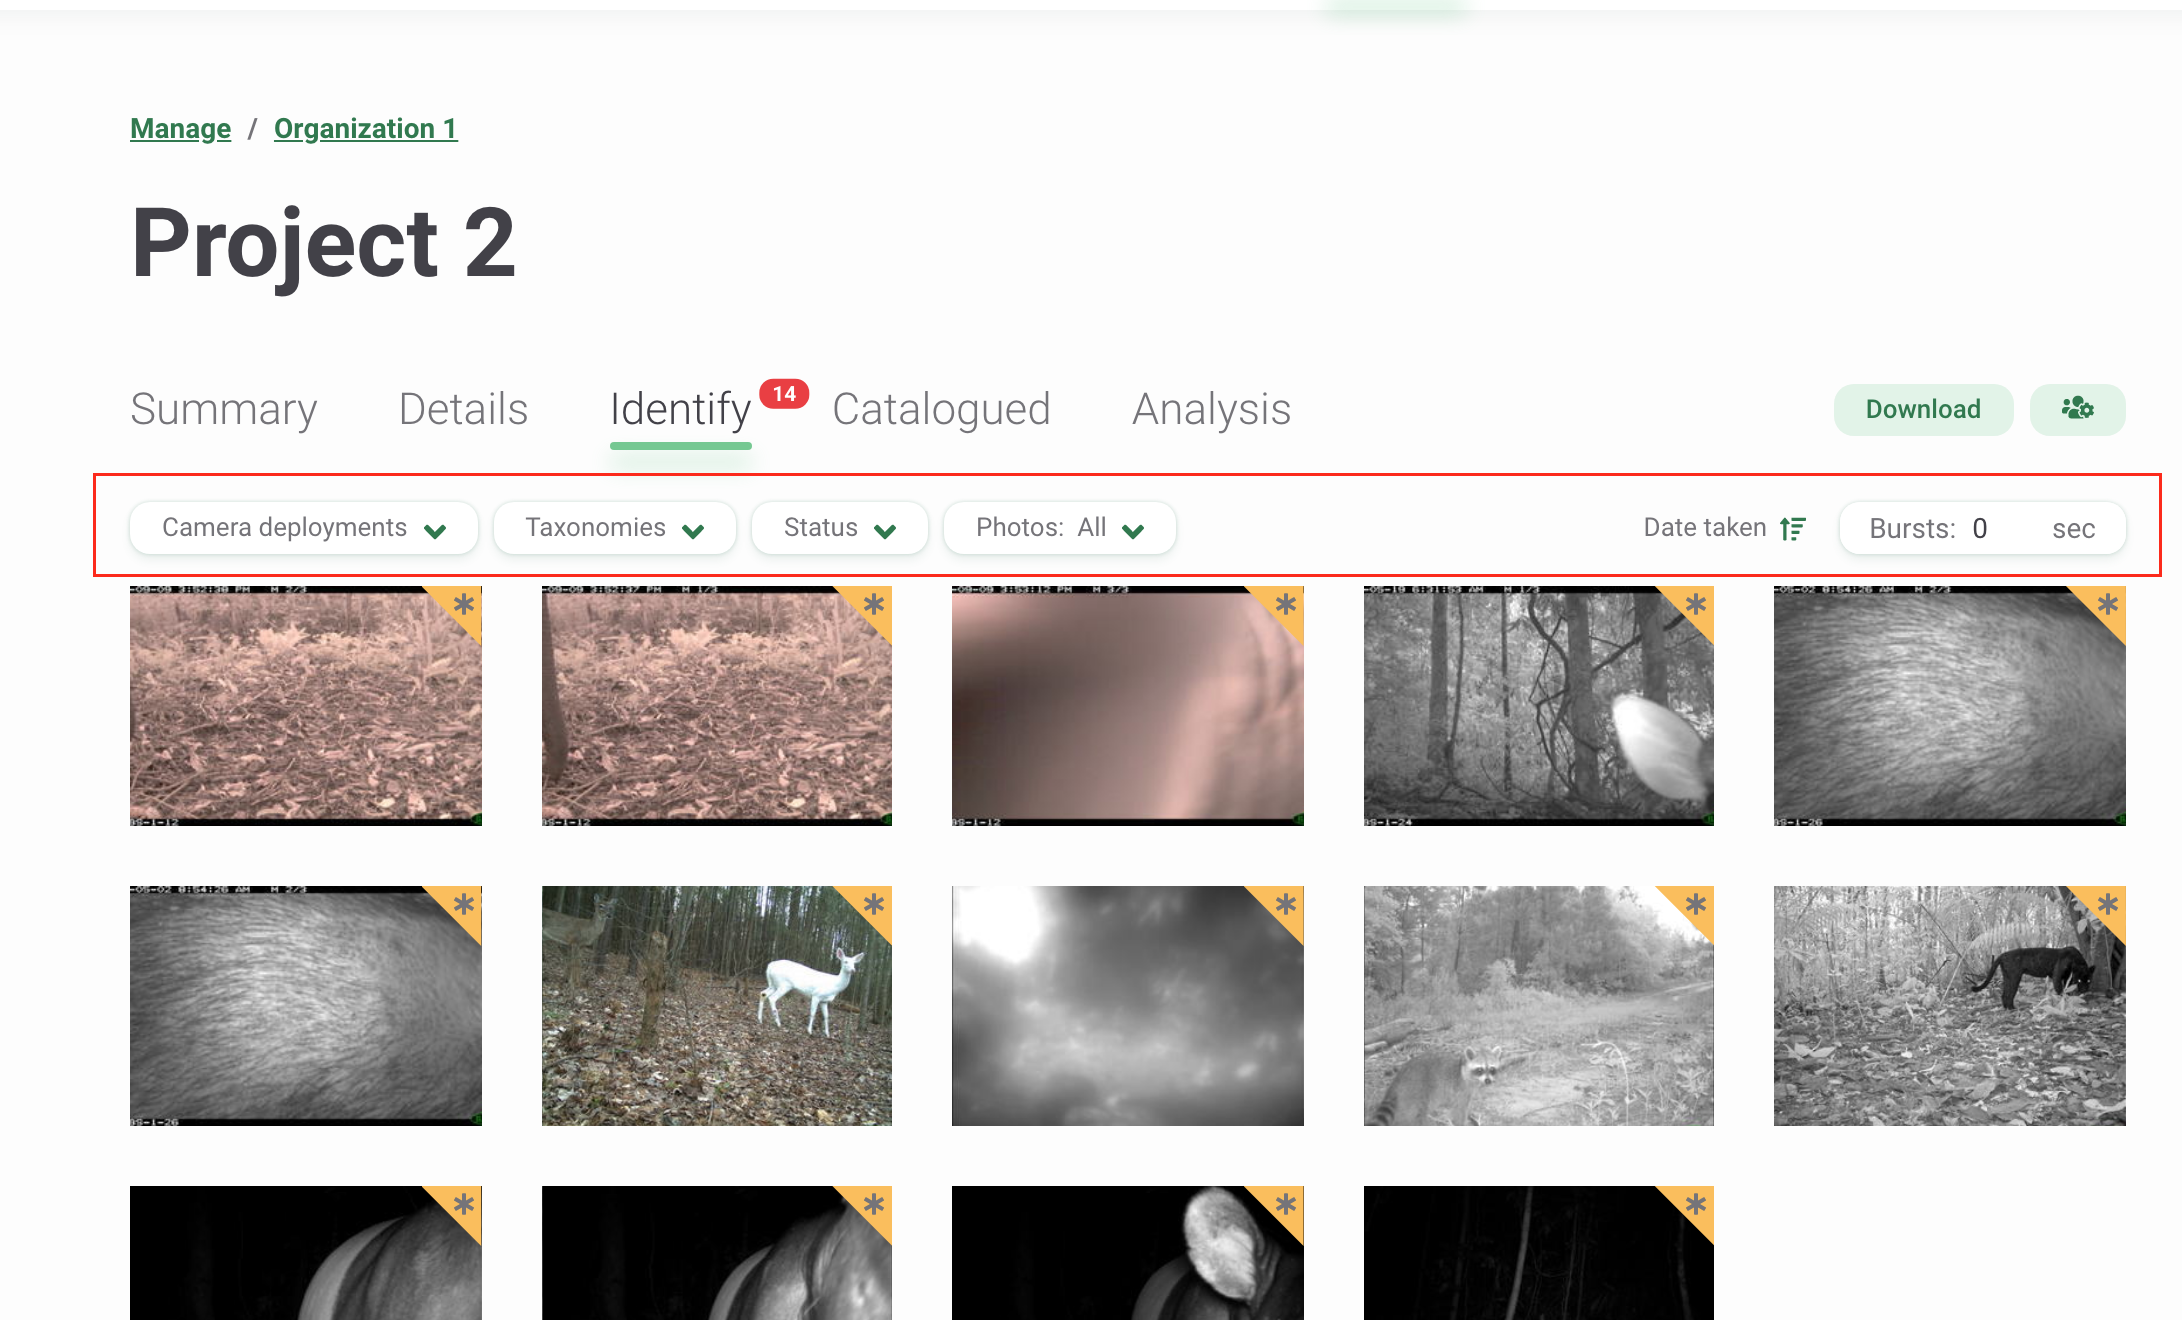Image resolution: width=2182 pixels, height=1320 pixels.
Task: Click asterisk badge on raccoon photo
Action: 1696,905
